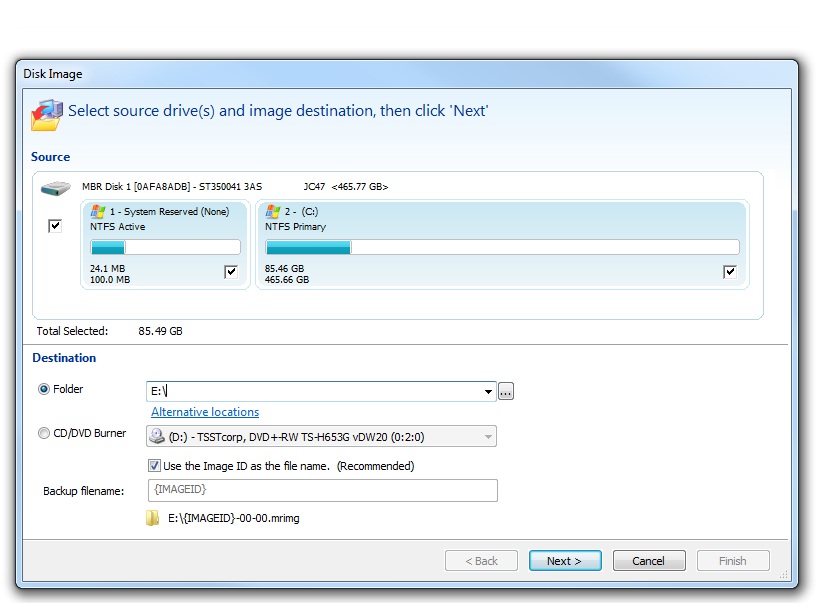Viewport: 816px width, 606px height.
Task: Select the CD/DVD Burner radio button
Action: tap(44, 433)
